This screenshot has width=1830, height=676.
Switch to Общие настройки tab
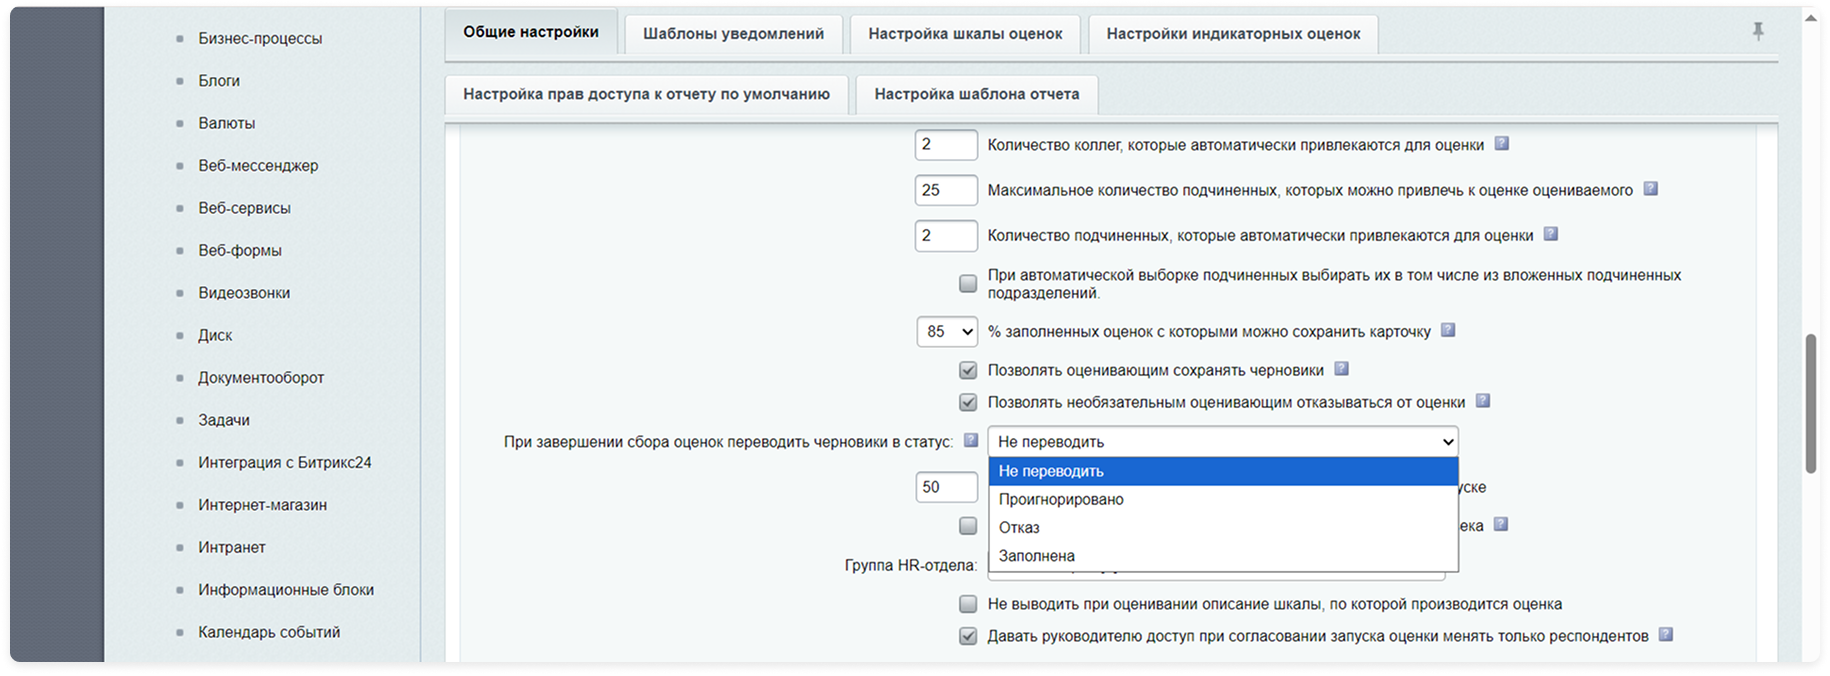(531, 32)
